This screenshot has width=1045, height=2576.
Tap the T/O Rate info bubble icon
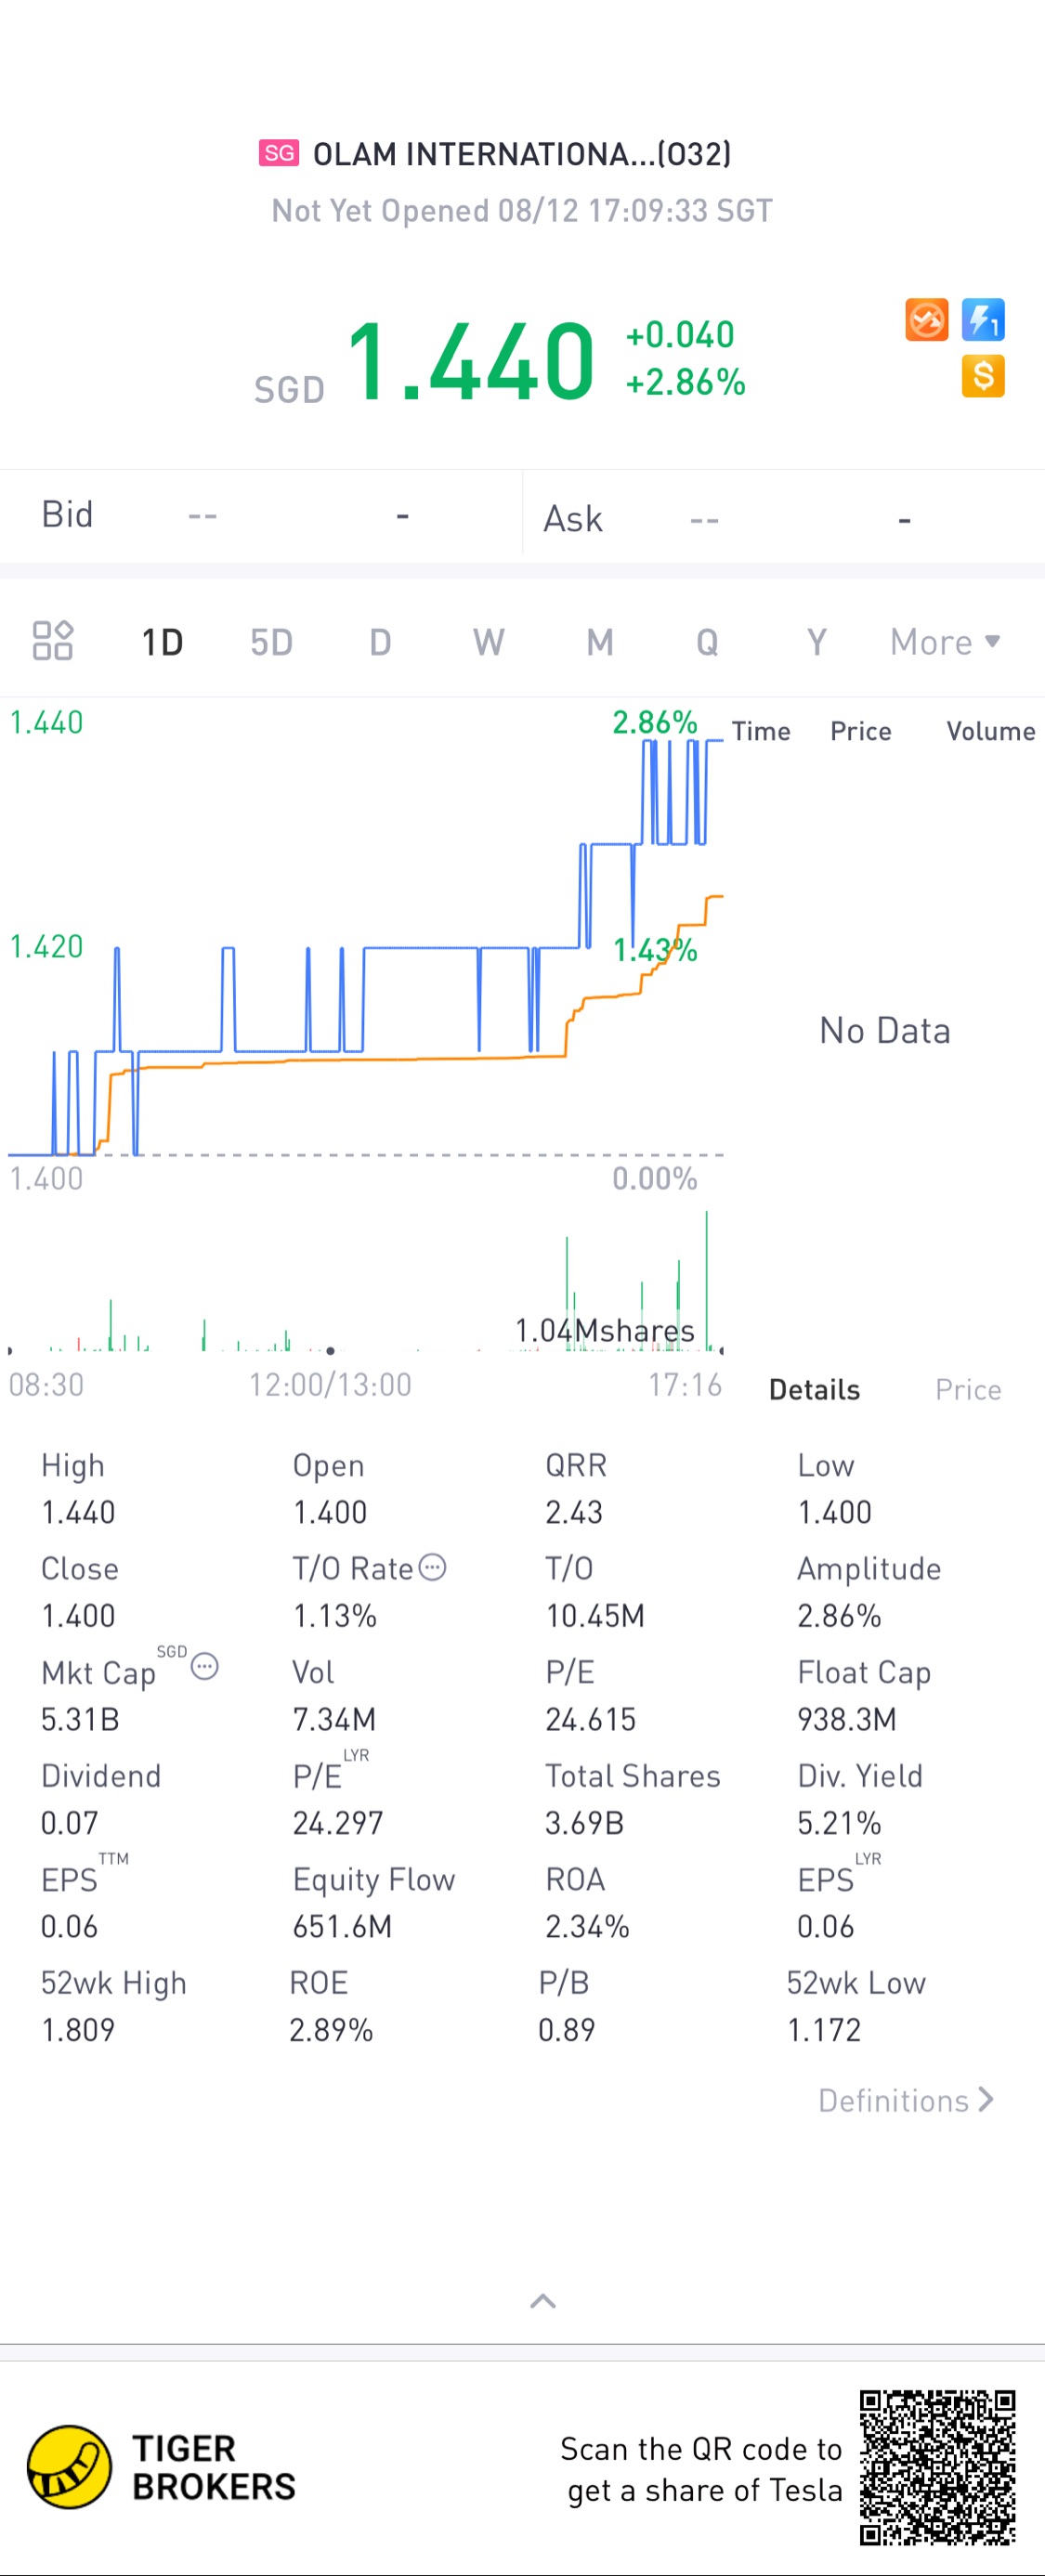432,1567
